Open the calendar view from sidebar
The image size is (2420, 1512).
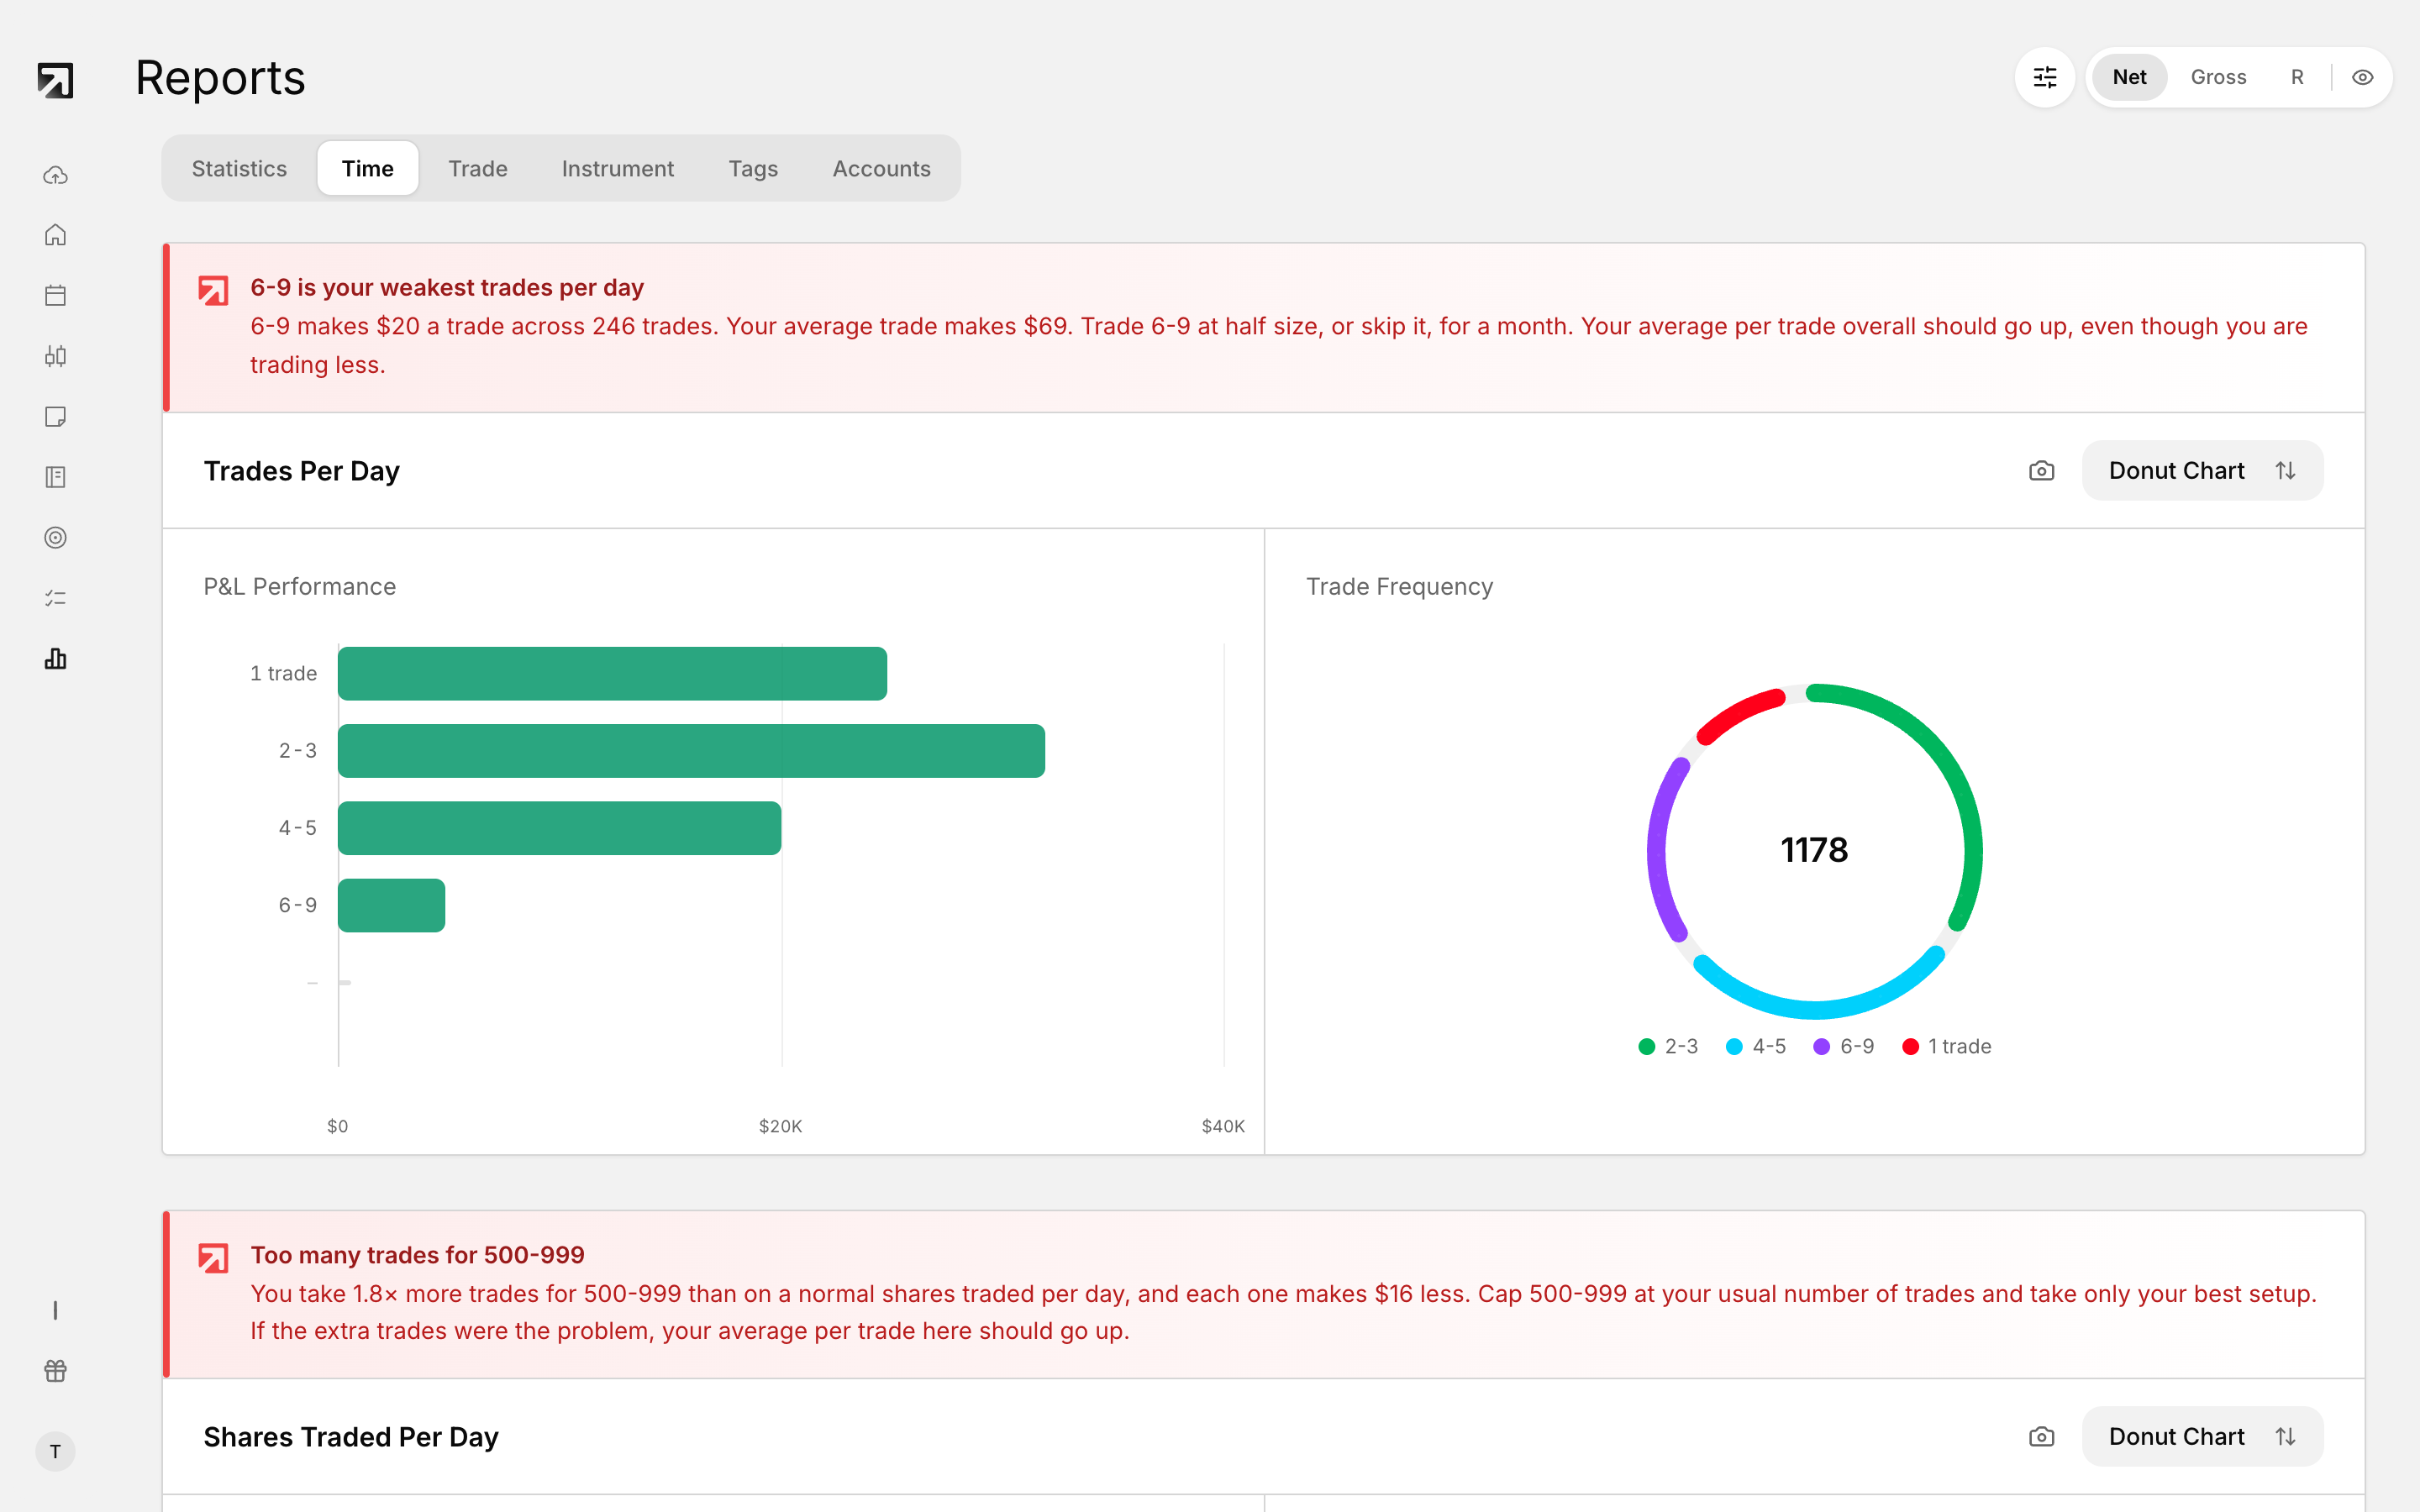point(55,295)
